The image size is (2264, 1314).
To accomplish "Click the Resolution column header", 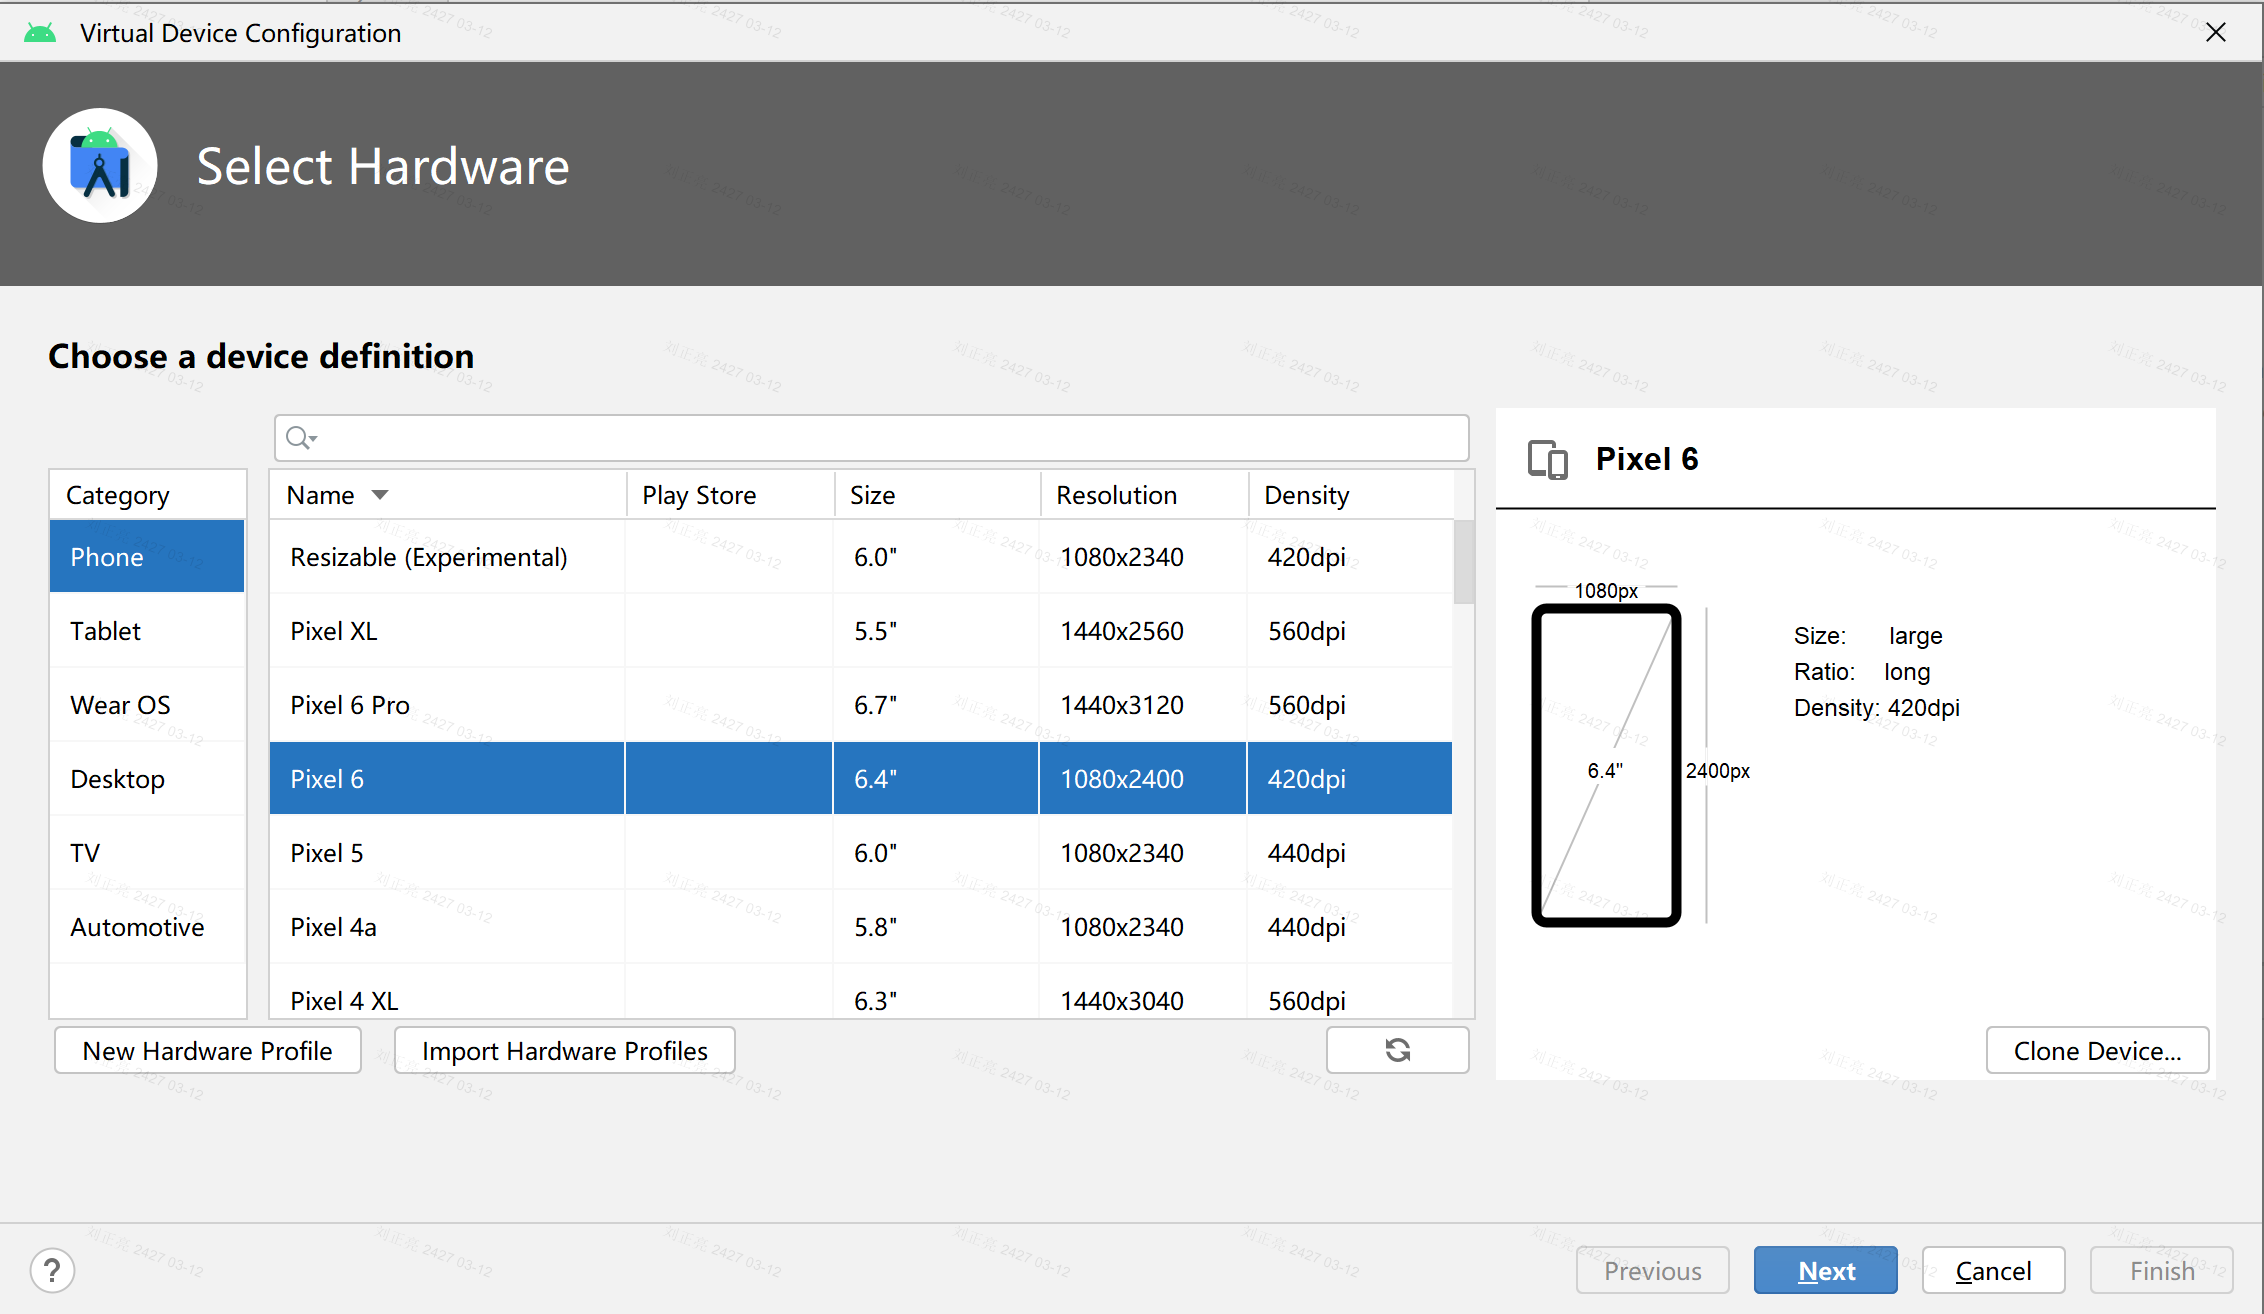I will pos(1145,495).
